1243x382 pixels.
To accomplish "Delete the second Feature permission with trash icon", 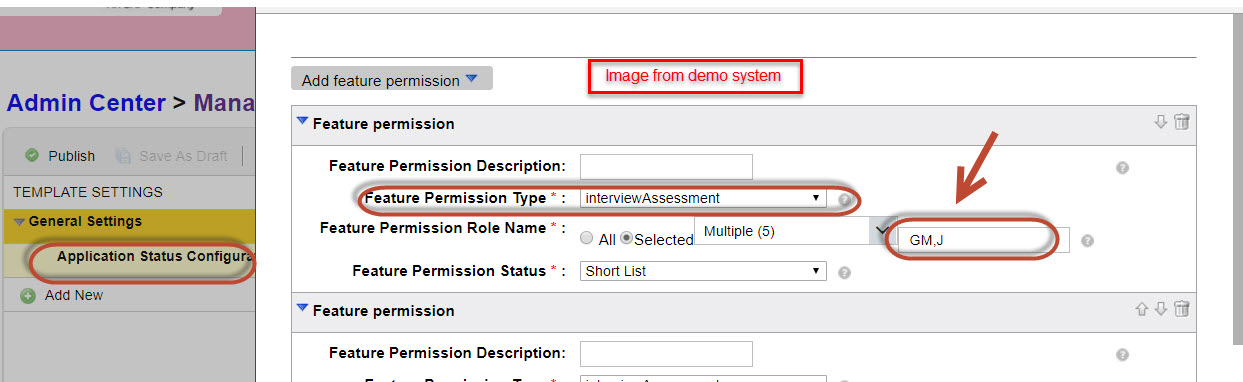I will tap(1181, 309).
